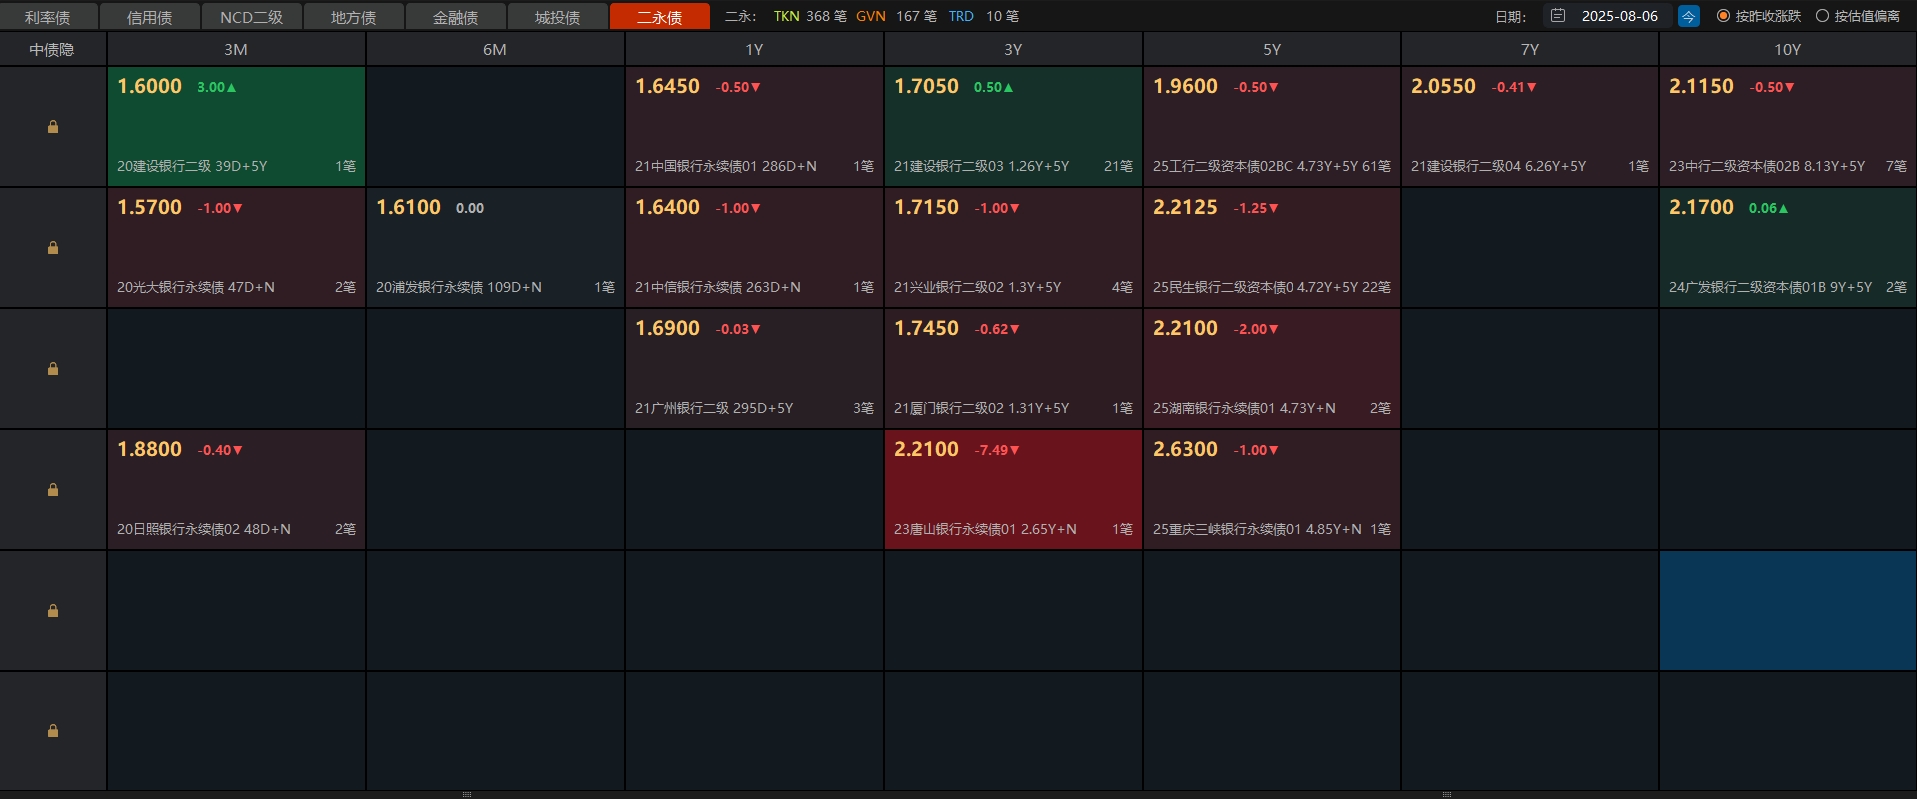
Task: Click the lock icon in the fifth empty row
Action: click(x=53, y=611)
